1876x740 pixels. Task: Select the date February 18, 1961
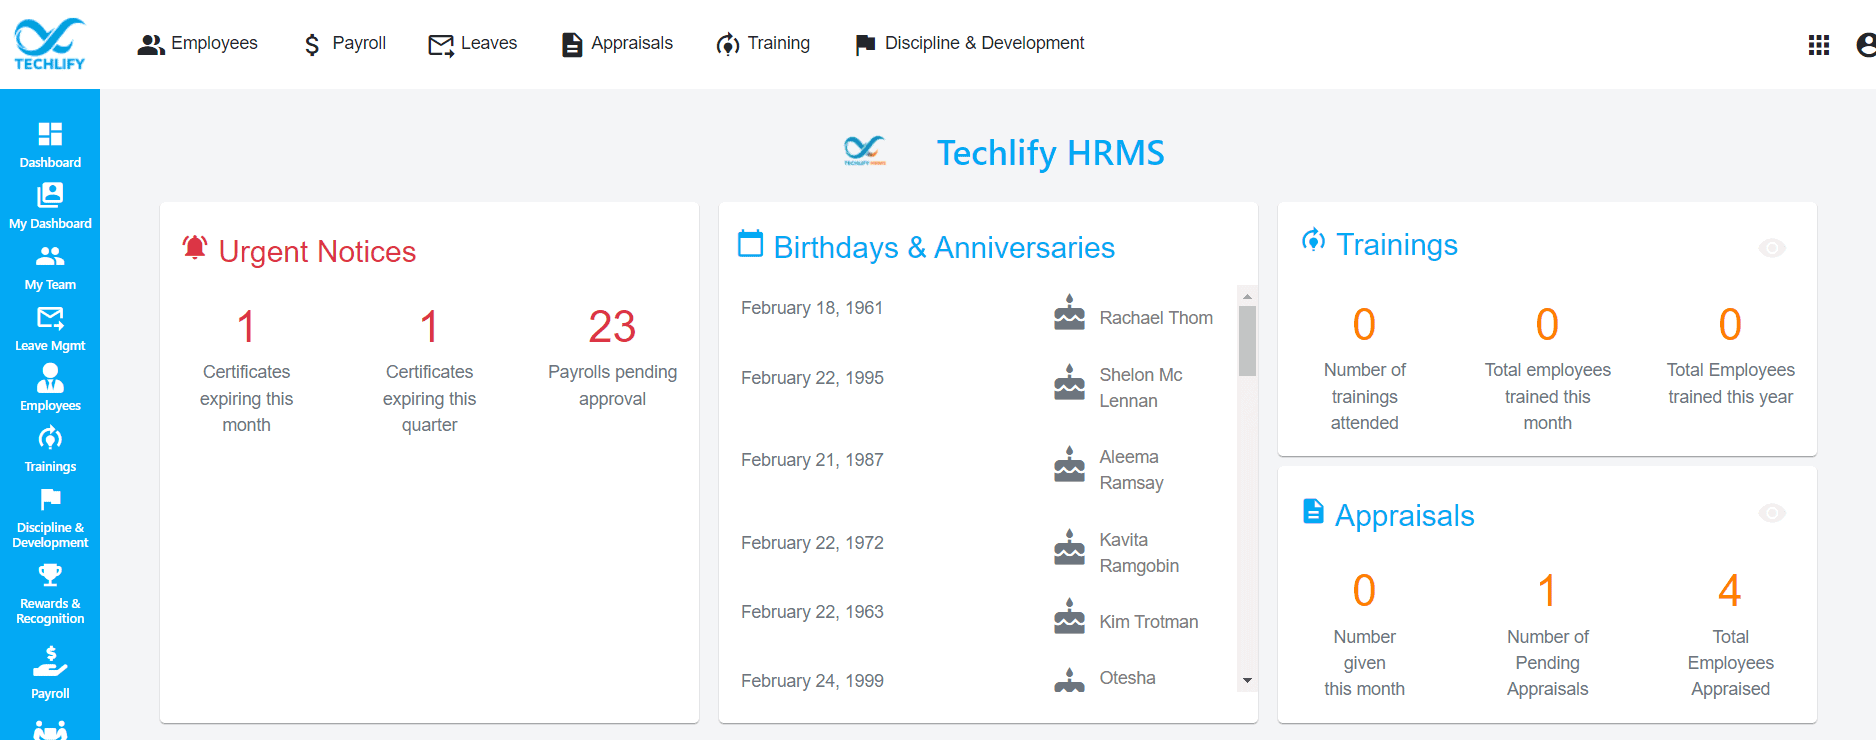click(x=812, y=308)
